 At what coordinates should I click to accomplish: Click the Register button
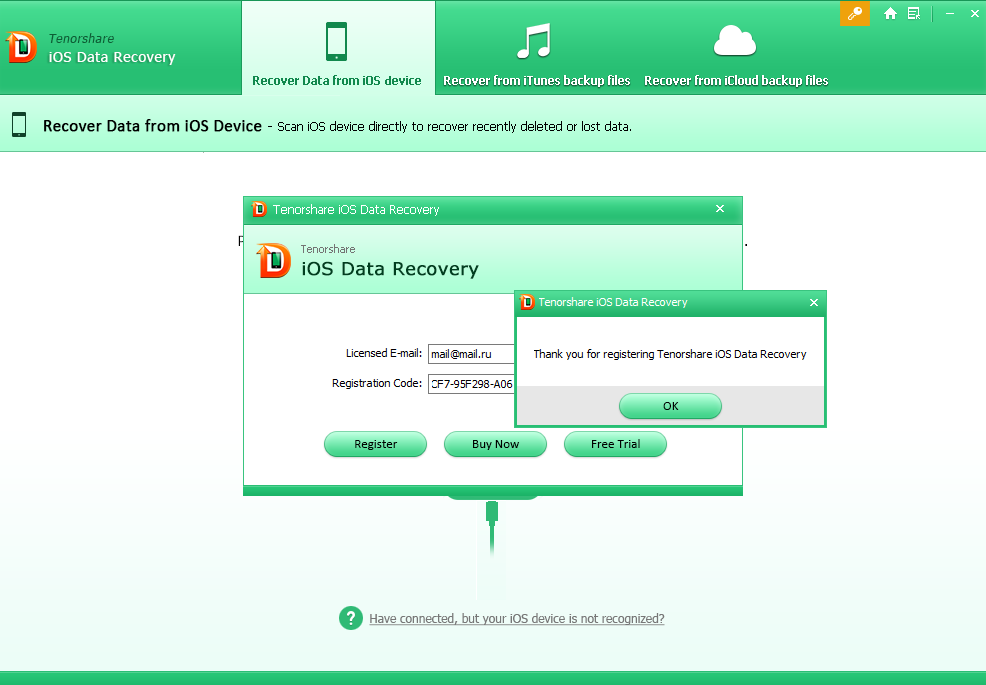click(x=375, y=444)
